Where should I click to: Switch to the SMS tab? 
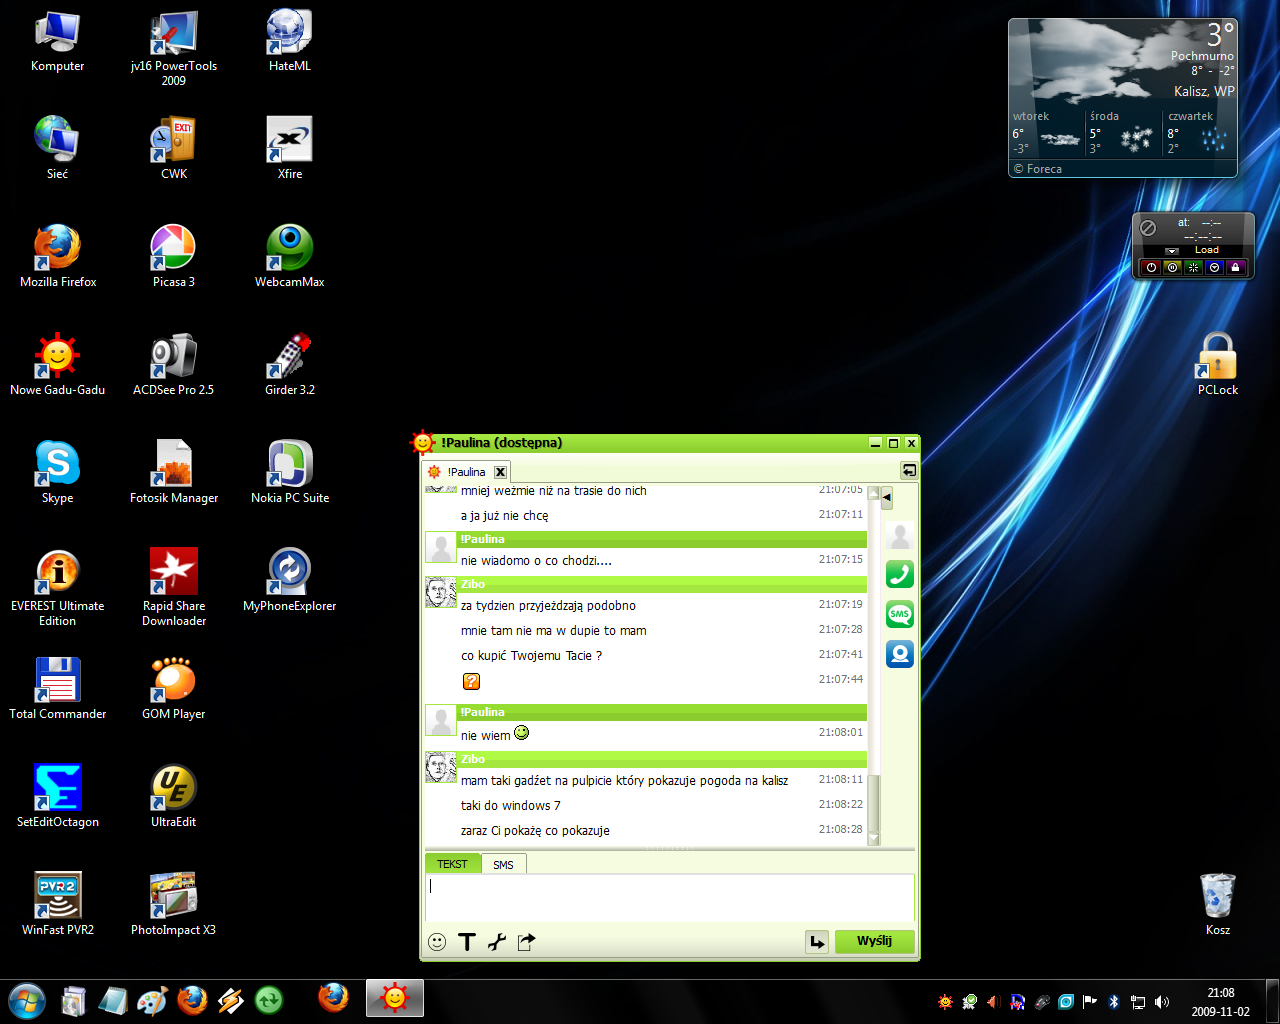tap(503, 865)
